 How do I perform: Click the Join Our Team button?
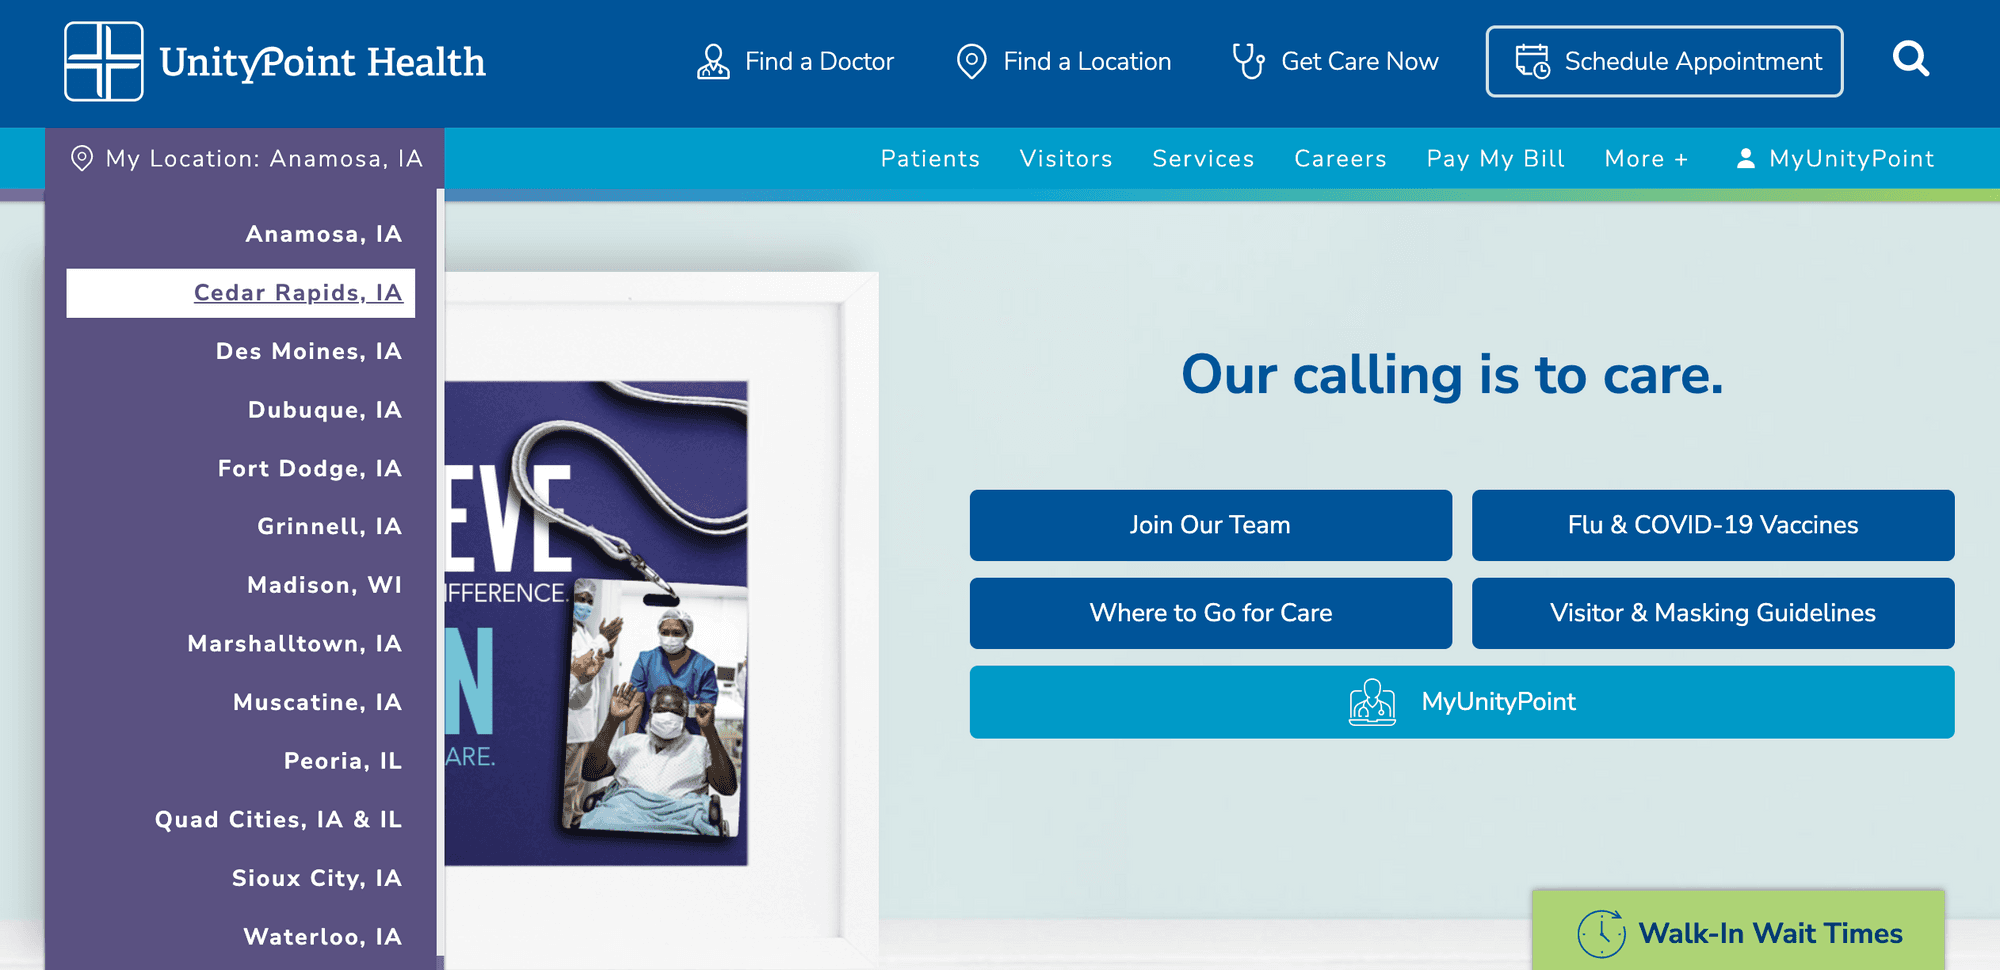tap(1210, 525)
